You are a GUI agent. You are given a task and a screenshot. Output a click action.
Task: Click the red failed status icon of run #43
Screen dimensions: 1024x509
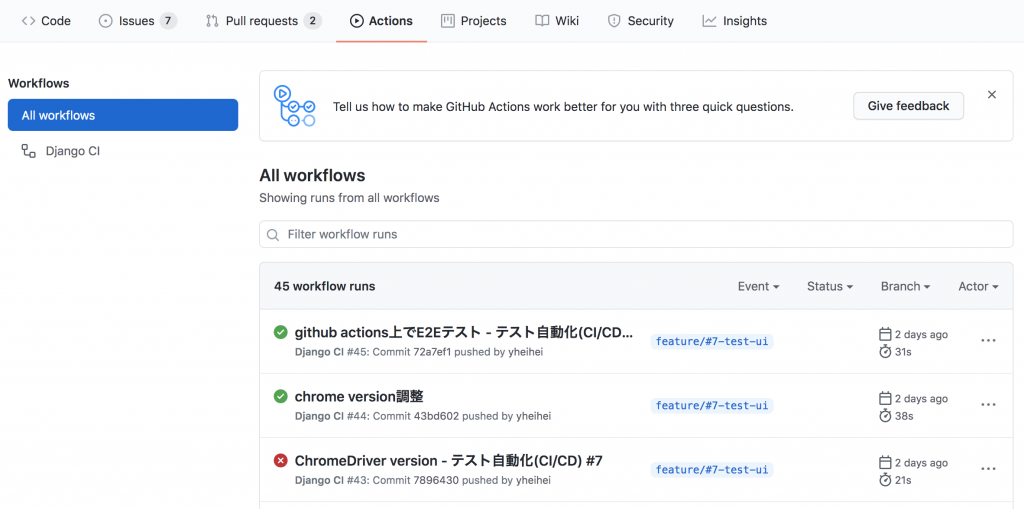coord(280,461)
